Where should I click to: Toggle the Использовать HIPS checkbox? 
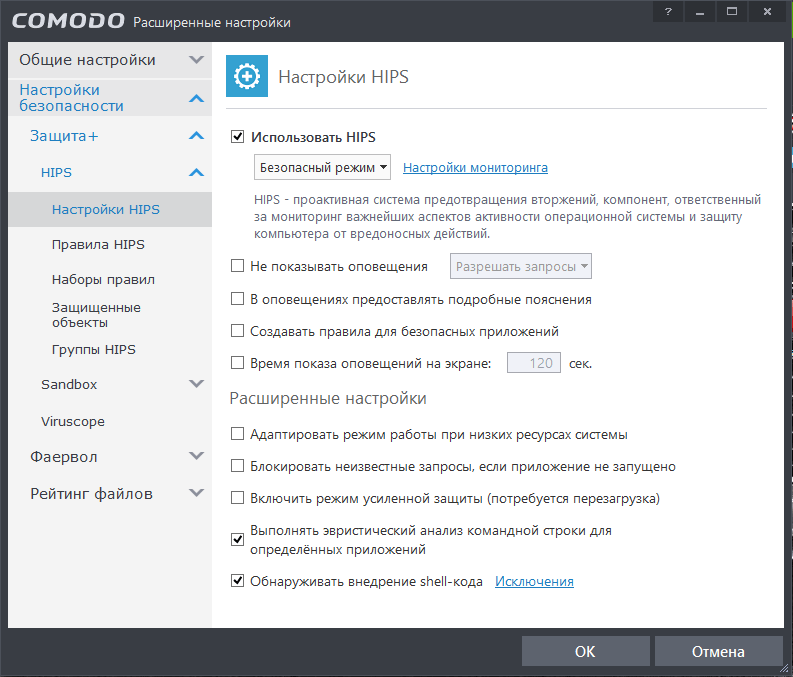(237, 137)
